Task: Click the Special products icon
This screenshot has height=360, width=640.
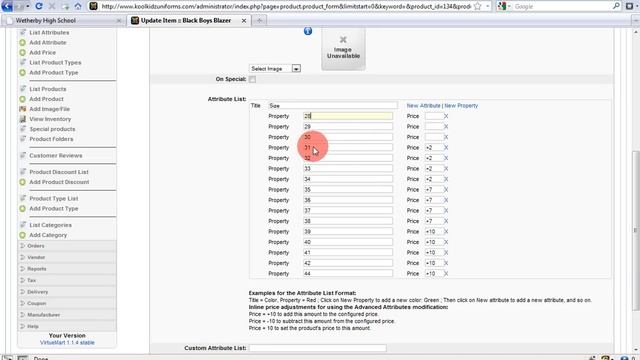Action: 22,129
